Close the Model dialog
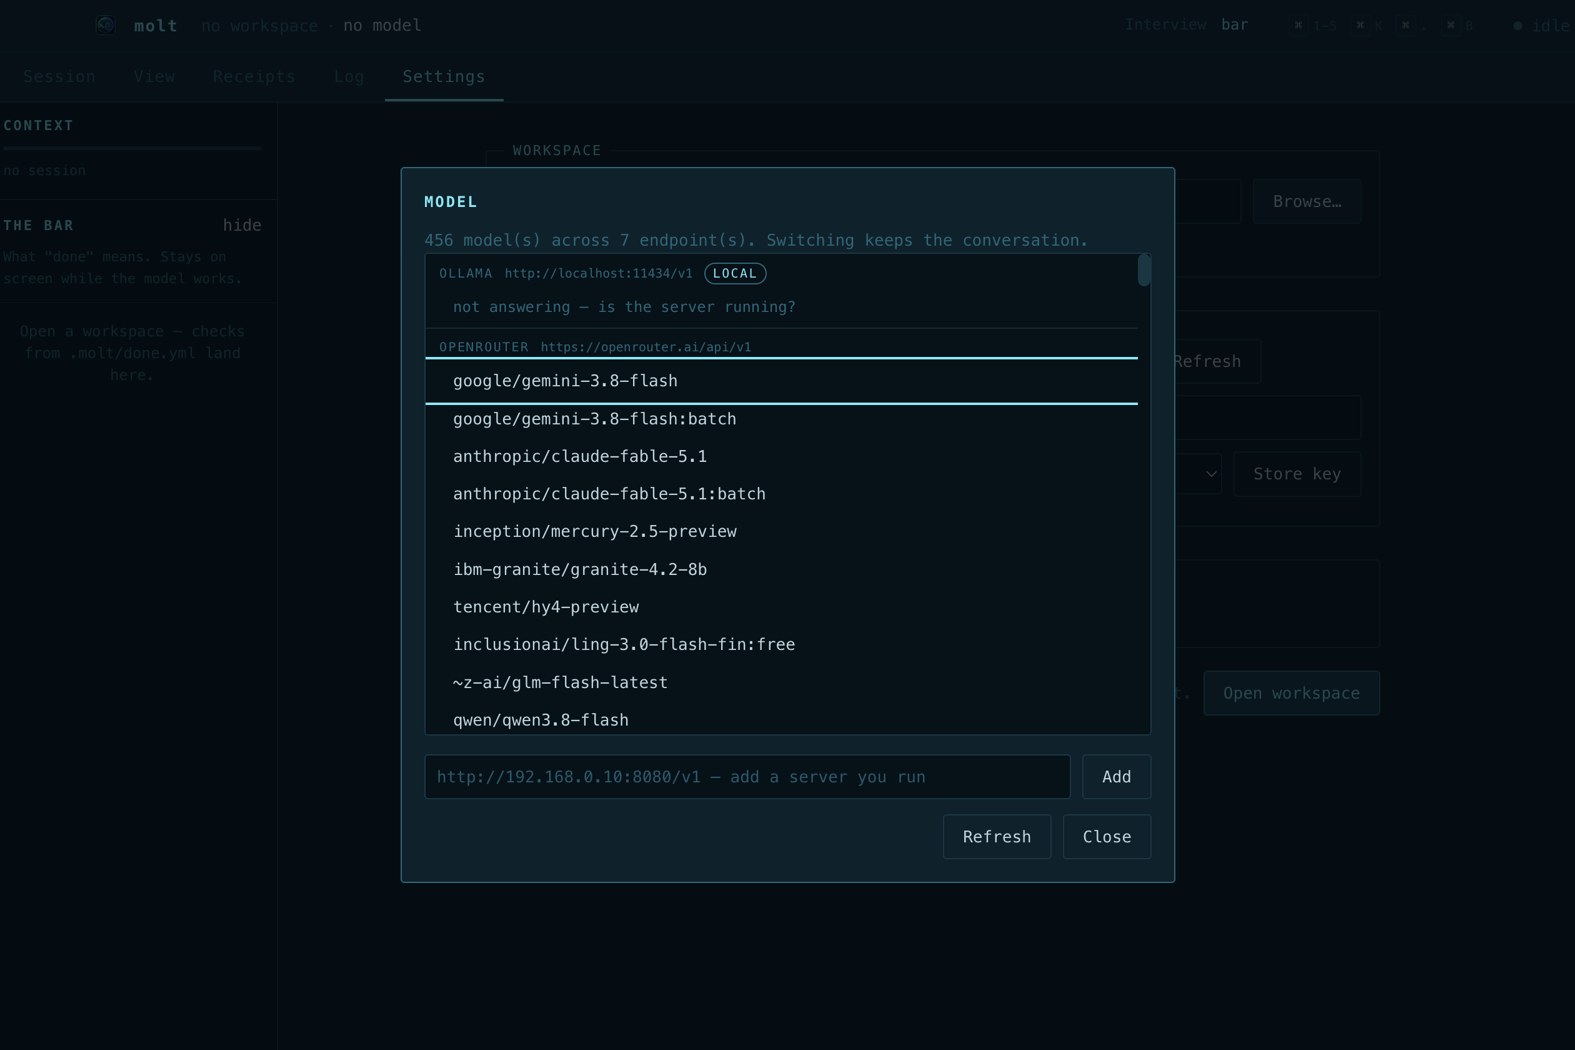This screenshot has height=1050, width=1575. click(1107, 837)
